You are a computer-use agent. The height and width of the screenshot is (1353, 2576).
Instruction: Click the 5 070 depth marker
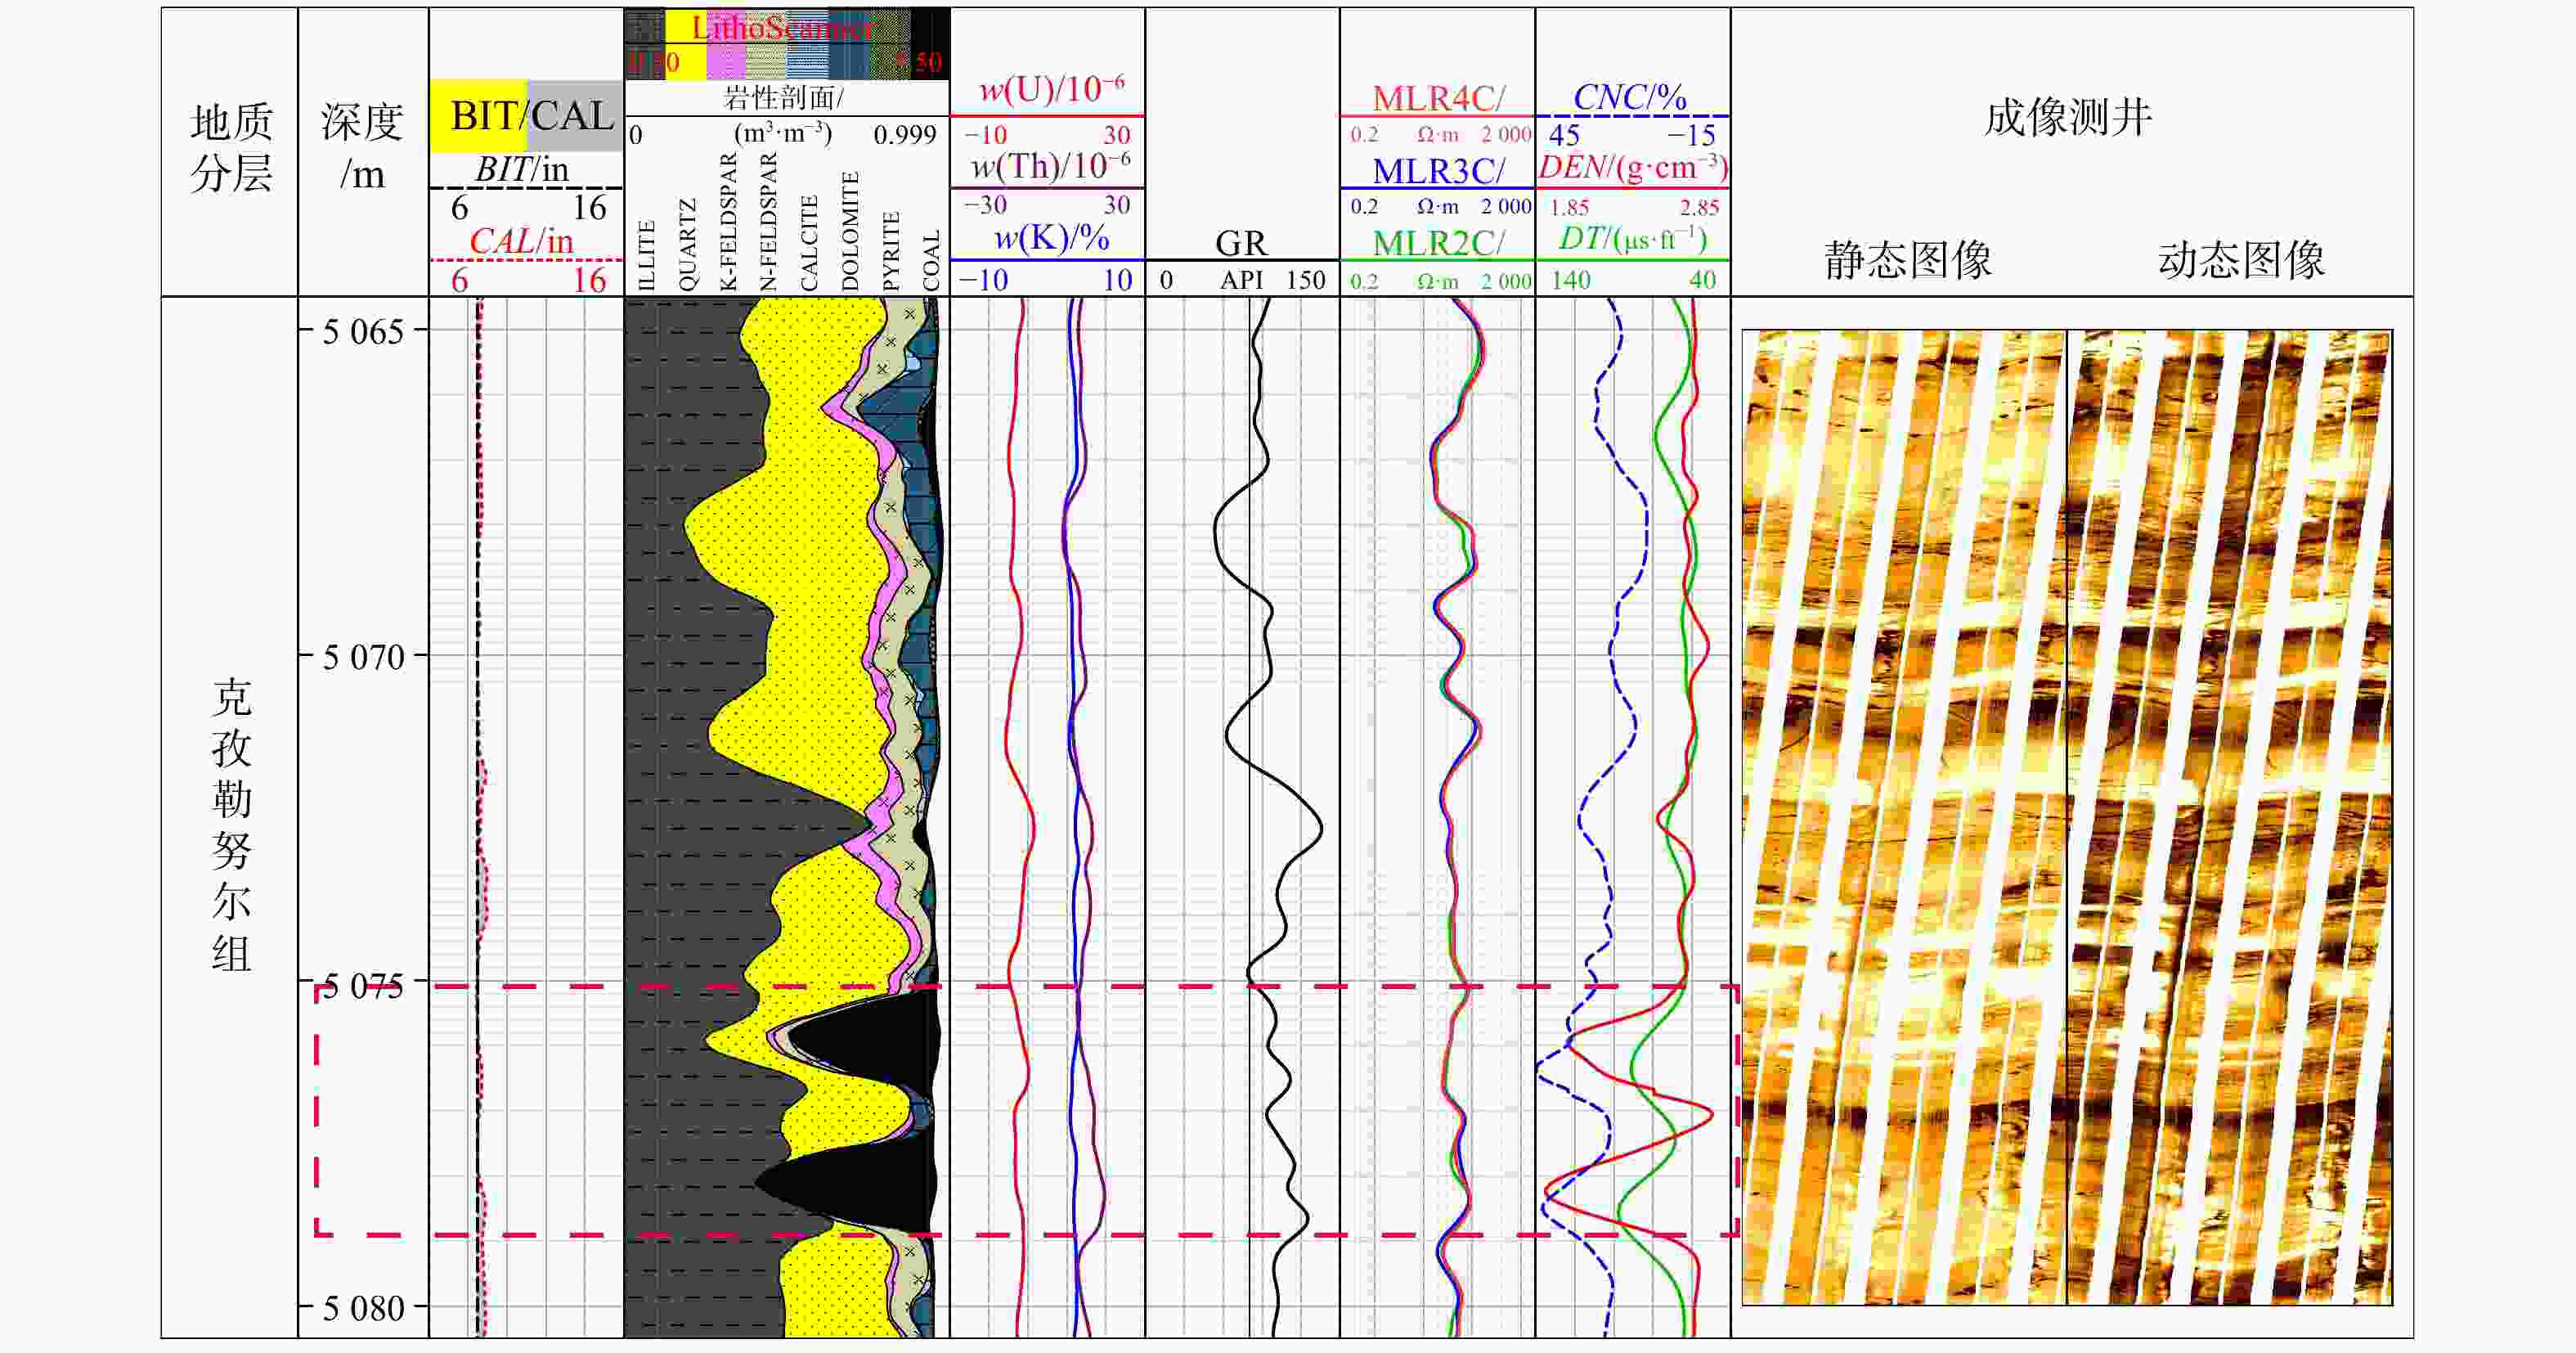click(363, 657)
